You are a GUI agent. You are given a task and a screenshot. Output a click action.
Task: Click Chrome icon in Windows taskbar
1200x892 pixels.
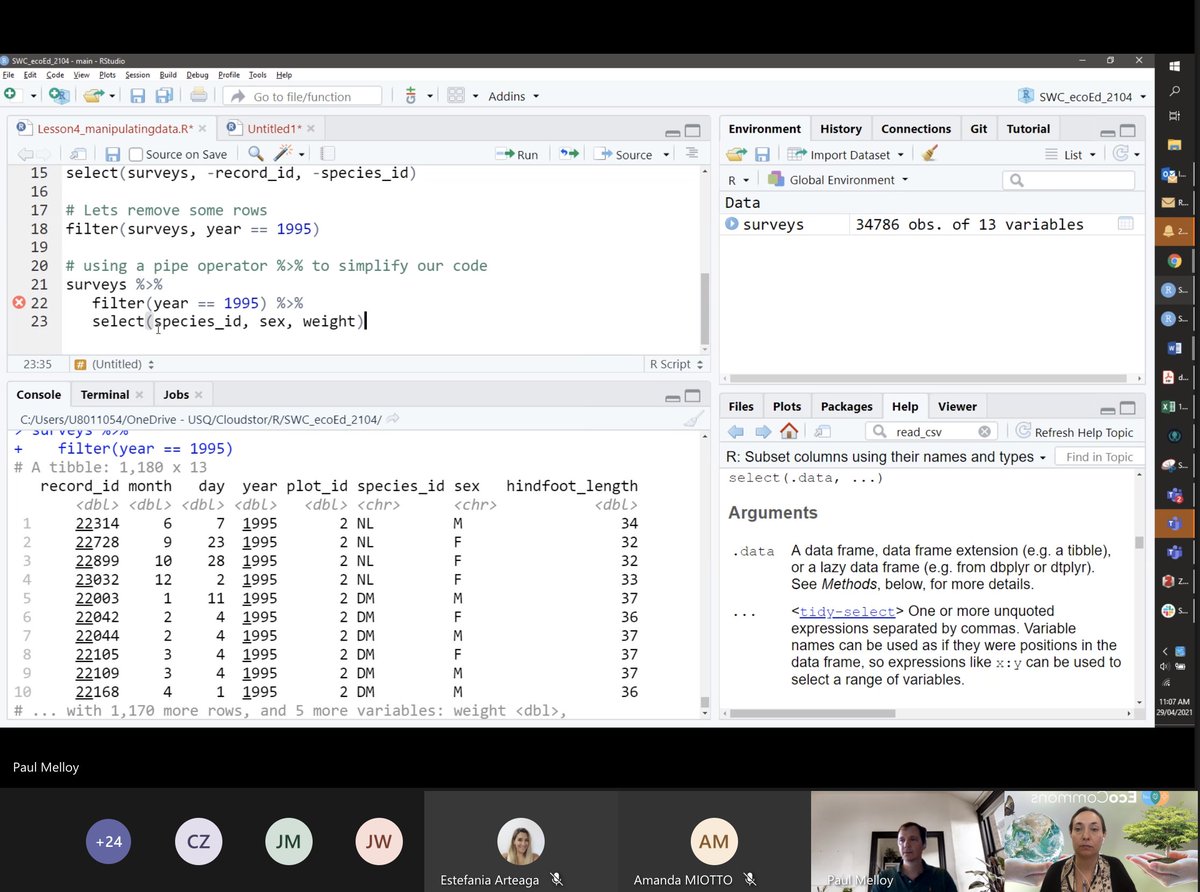click(x=1174, y=261)
